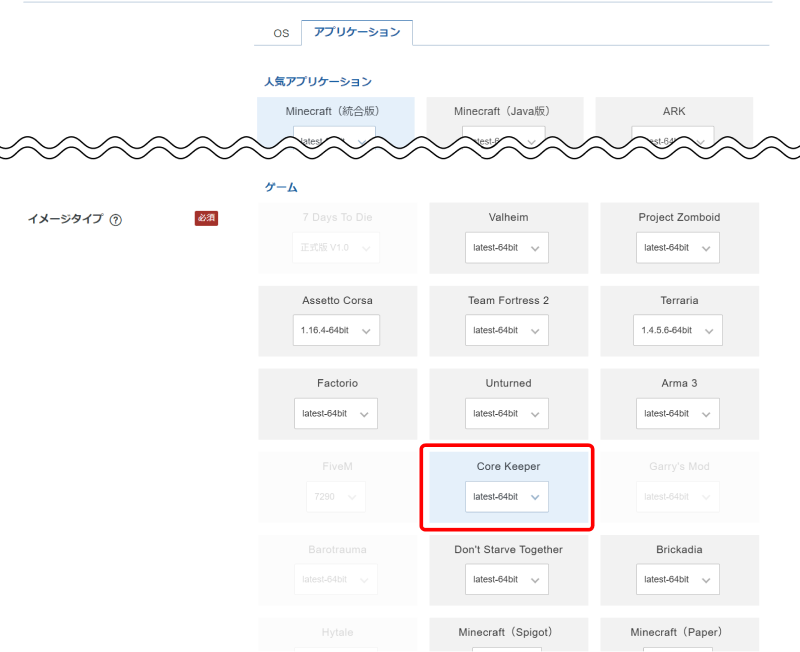Pick the Minecraft (Spigot) card

506,632
